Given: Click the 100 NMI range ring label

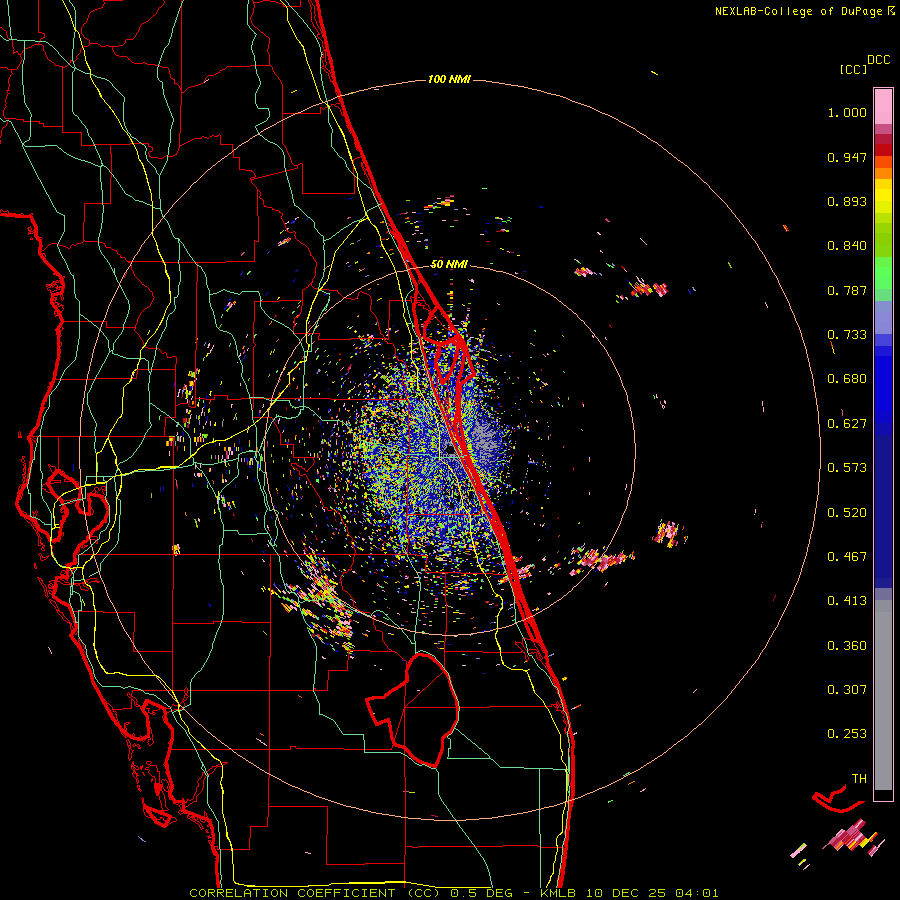Looking at the screenshot, I should click(449, 79).
